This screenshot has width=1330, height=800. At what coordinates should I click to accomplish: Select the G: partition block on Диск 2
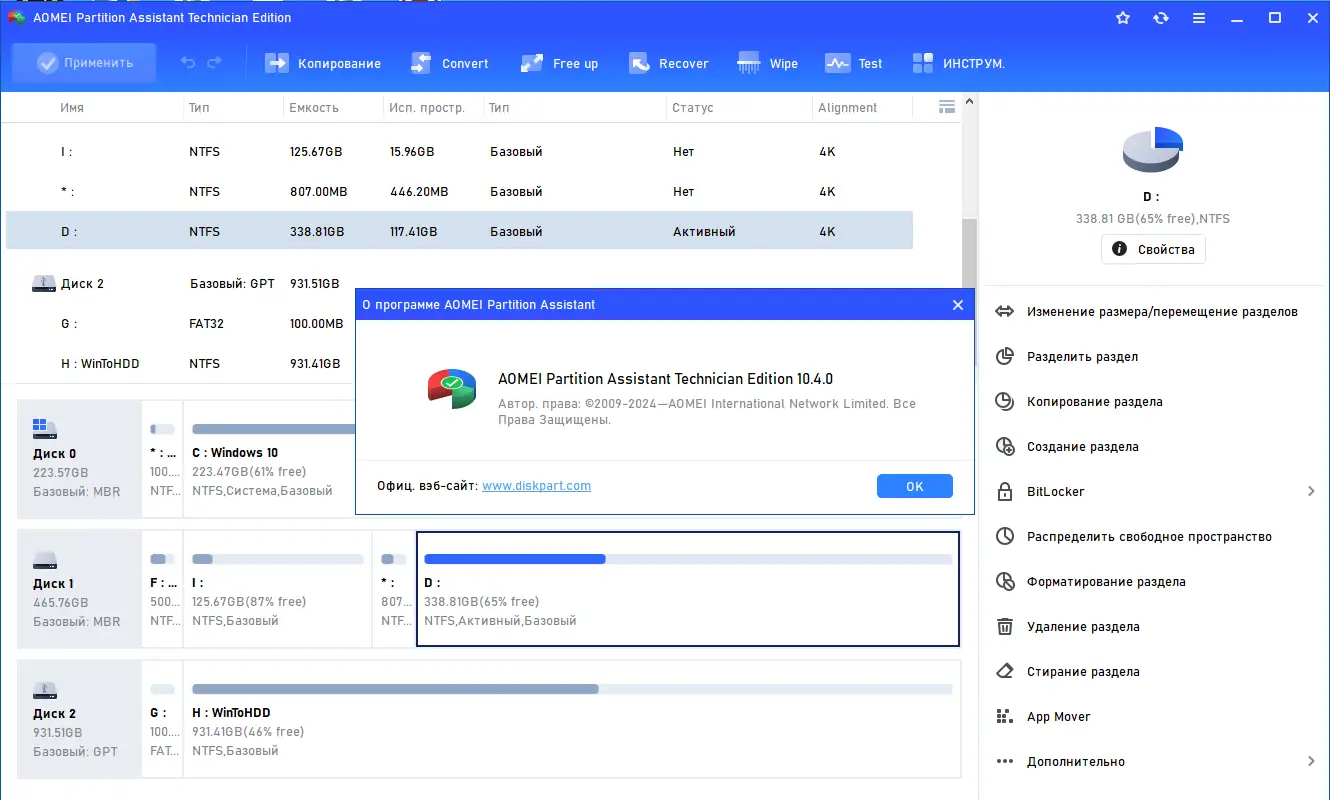[162, 719]
